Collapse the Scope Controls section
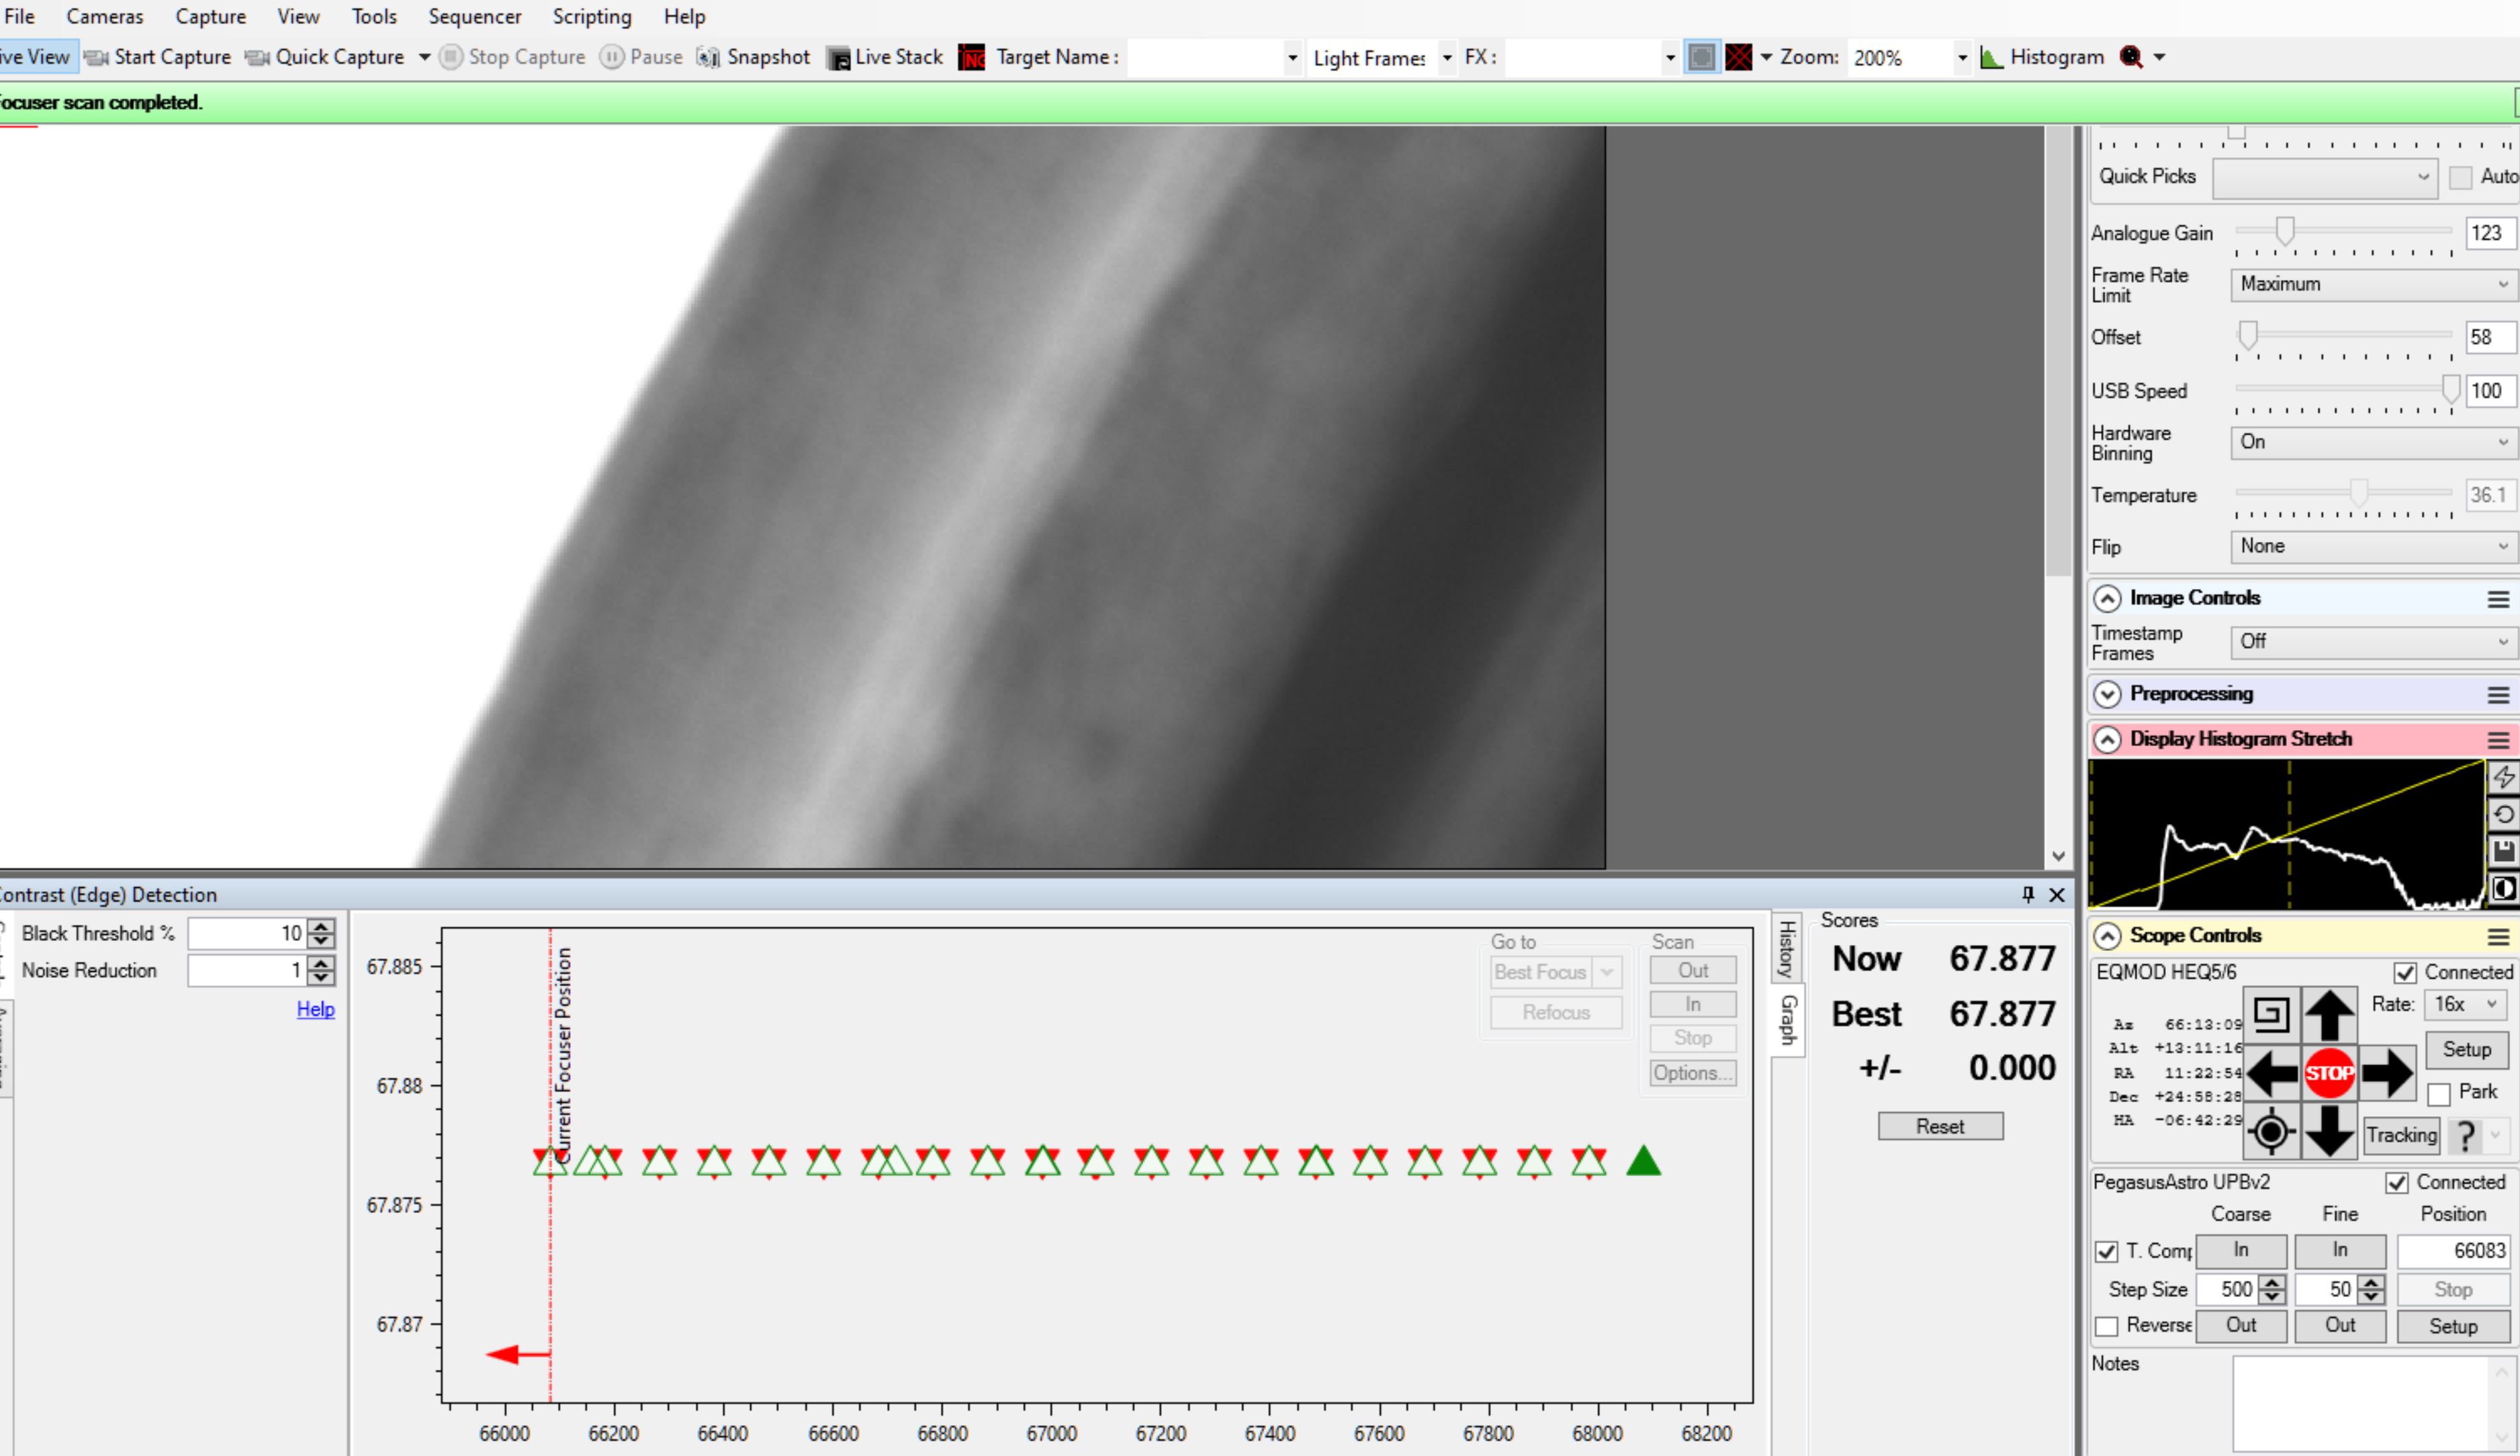 click(2107, 936)
